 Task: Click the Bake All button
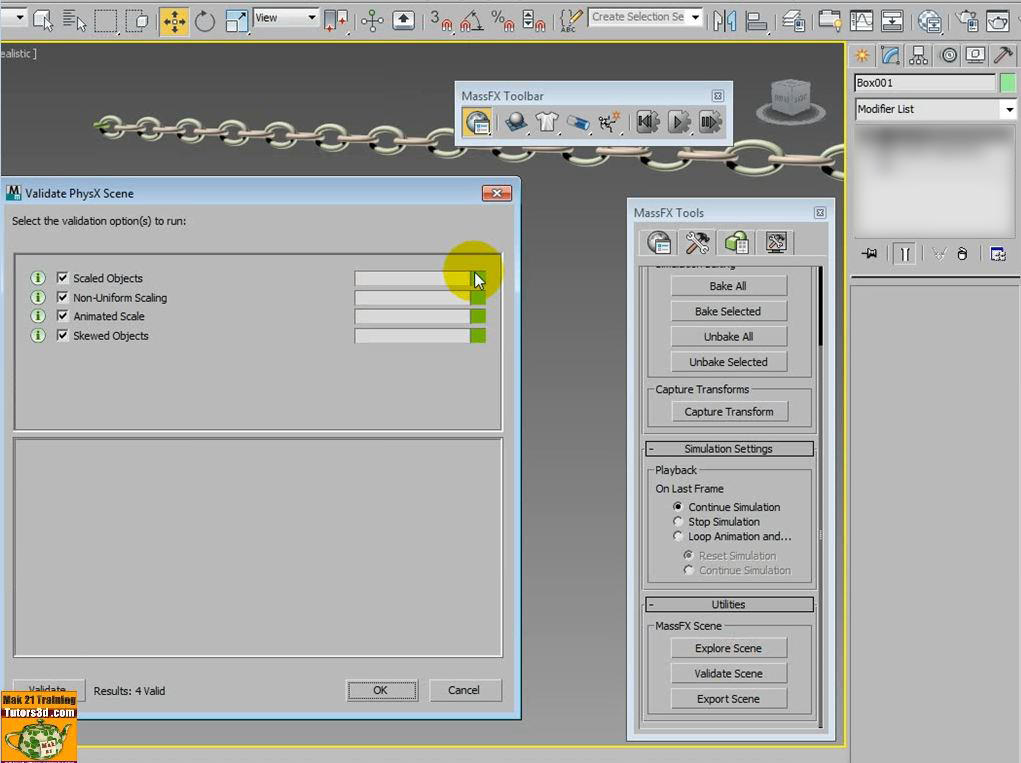point(729,286)
